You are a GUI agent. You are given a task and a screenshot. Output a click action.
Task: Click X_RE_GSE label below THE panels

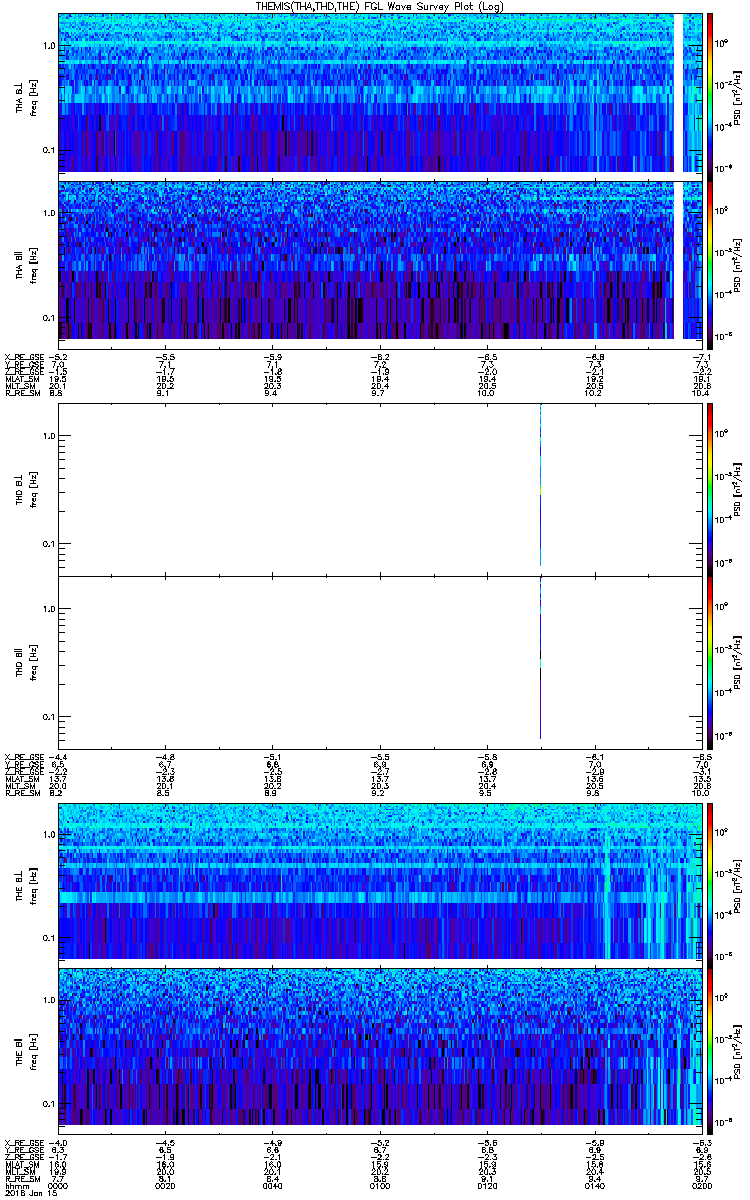(23, 1143)
